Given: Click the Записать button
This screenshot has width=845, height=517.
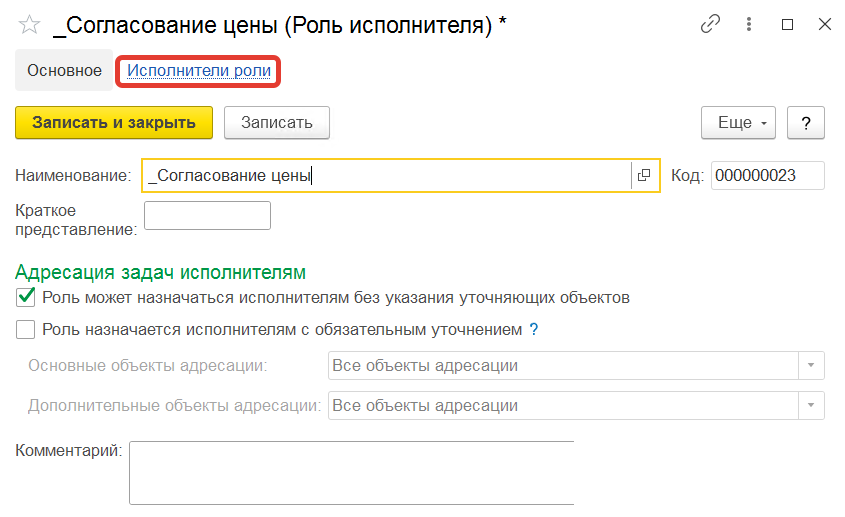Looking at the screenshot, I should 276,123.
